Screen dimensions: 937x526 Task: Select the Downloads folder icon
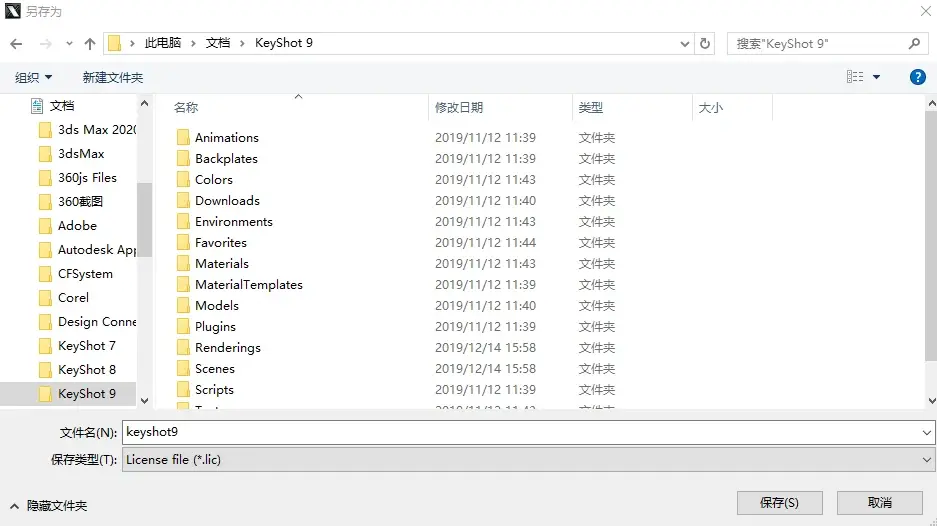click(x=183, y=200)
